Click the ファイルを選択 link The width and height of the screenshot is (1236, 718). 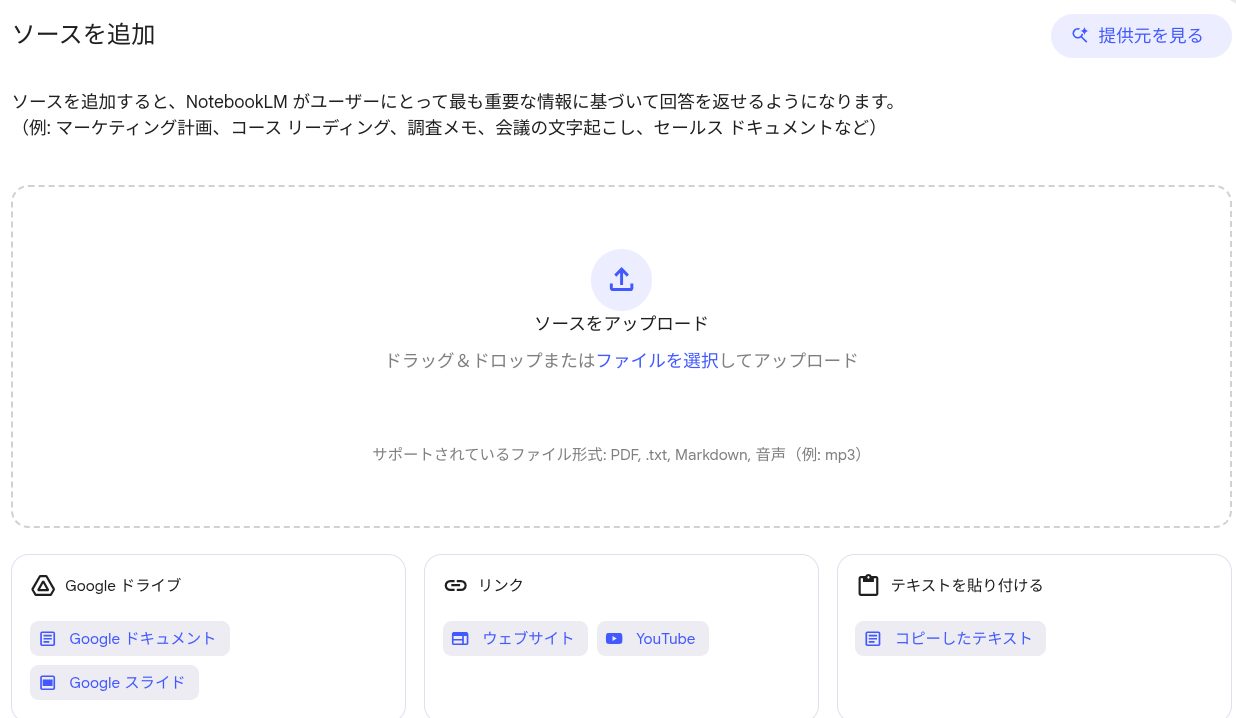(657, 360)
